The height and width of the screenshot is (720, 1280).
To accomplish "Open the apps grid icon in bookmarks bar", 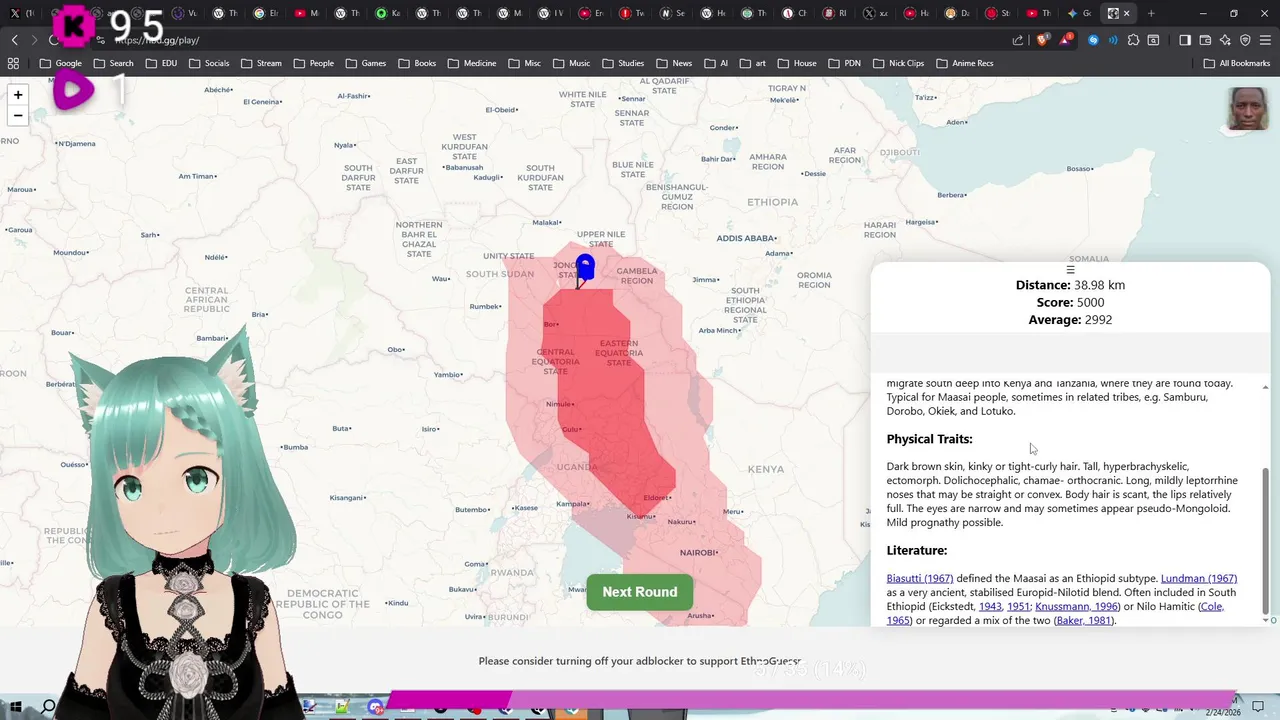I will [x=13, y=63].
